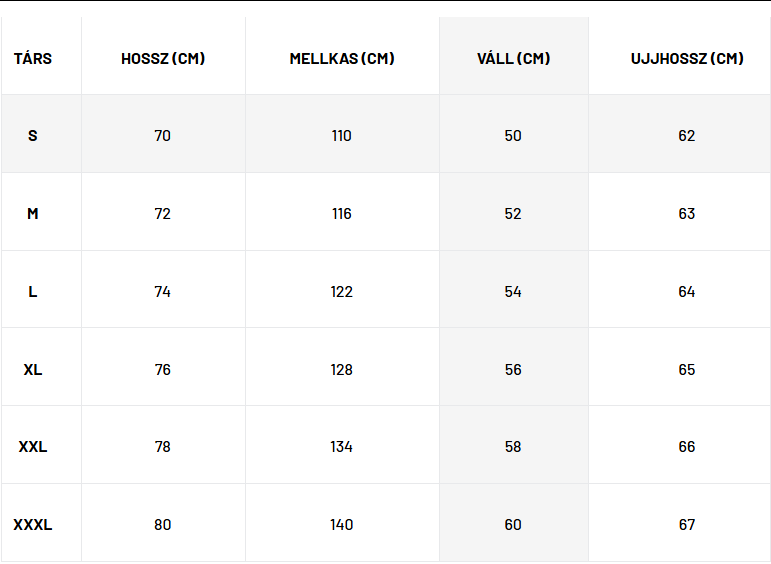Click the UJJHOSSZ (CM) column header
771x564 pixels.
point(687,59)
